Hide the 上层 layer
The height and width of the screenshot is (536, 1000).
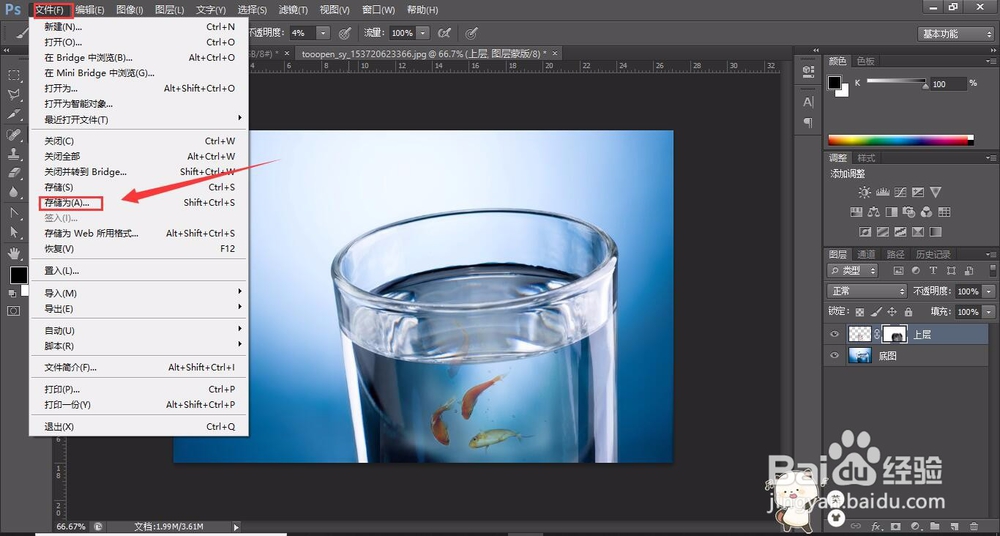tap(834, 334)
